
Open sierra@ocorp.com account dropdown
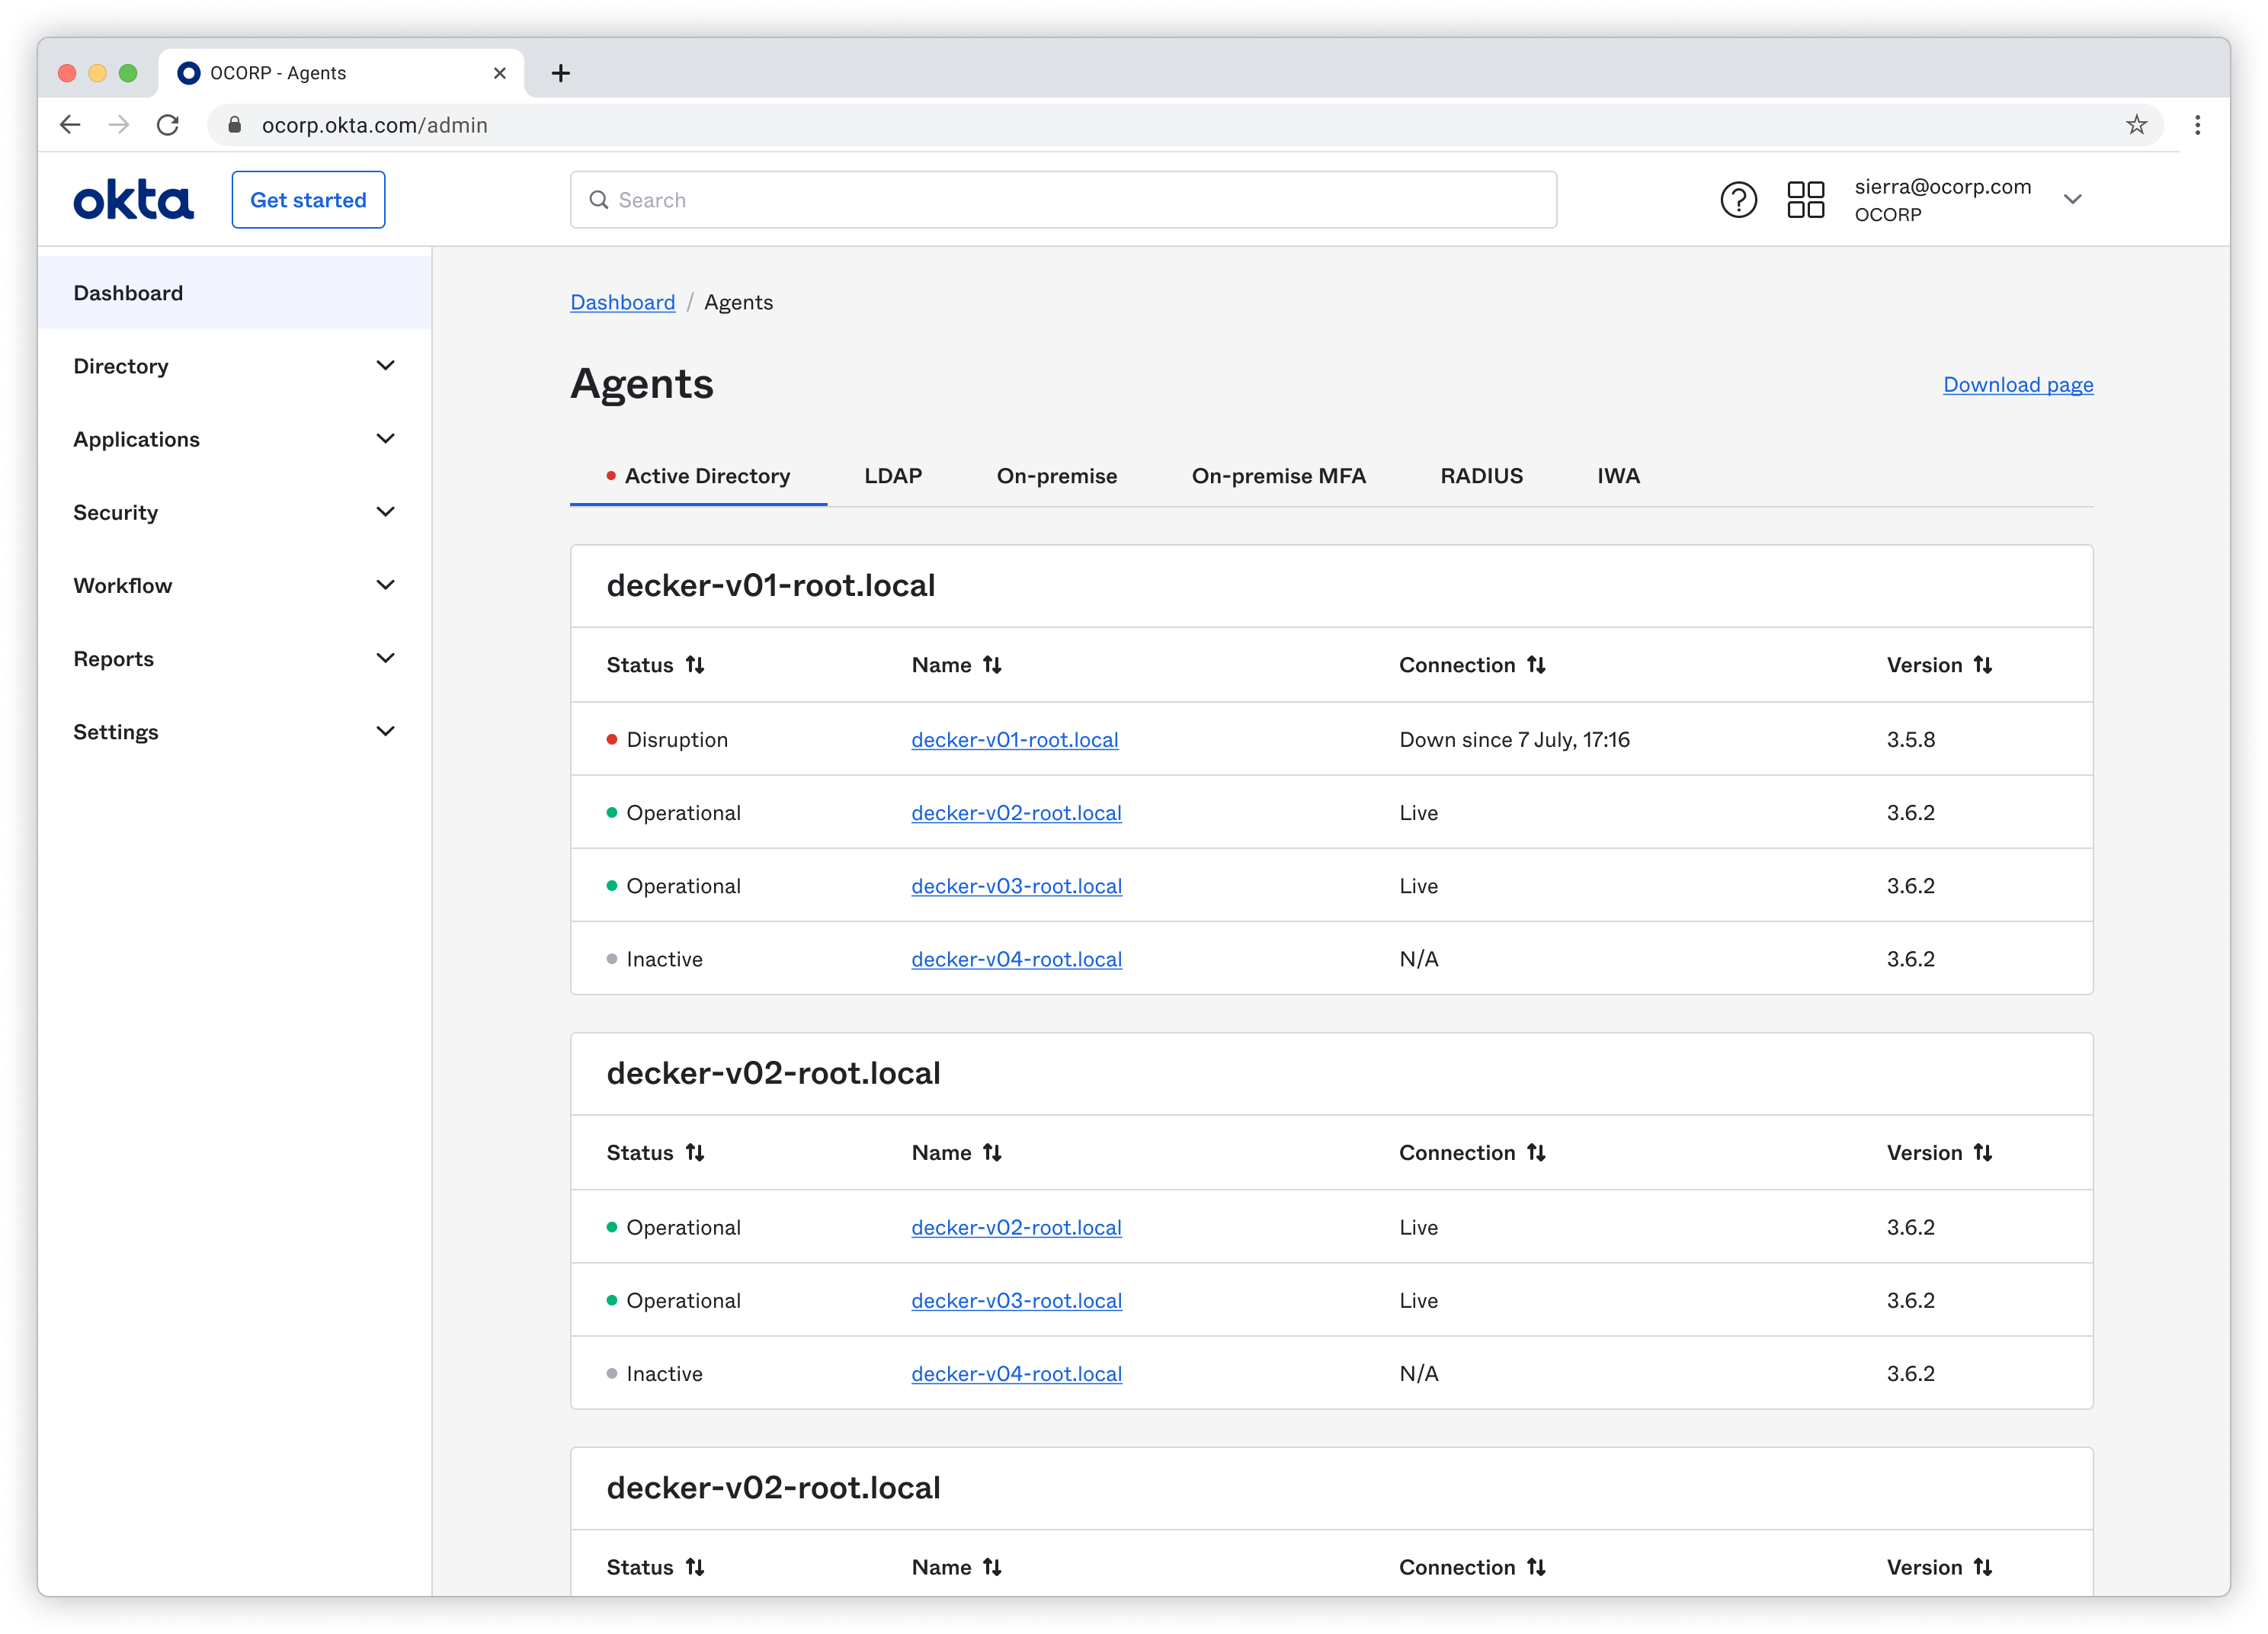[x=2072, y=200]
